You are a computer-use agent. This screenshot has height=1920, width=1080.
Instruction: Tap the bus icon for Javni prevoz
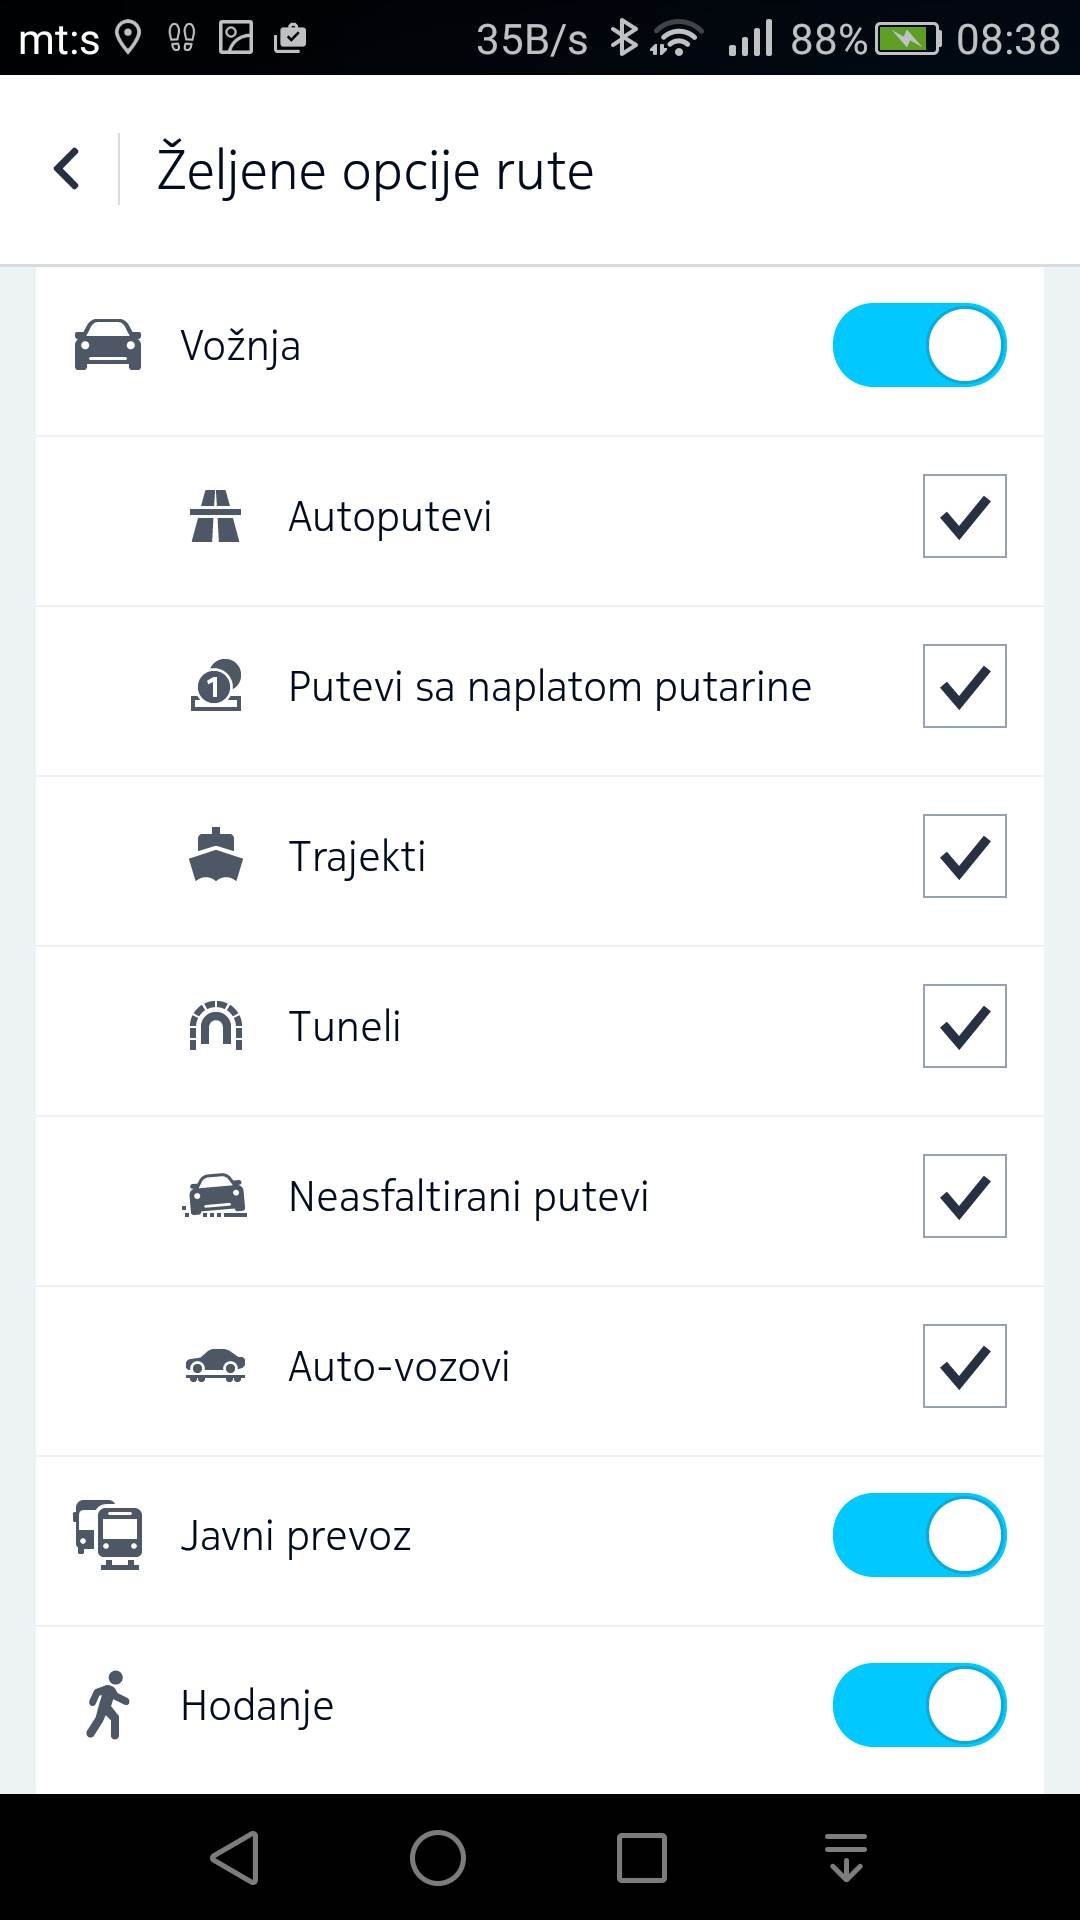click(x=108, y=1535)
